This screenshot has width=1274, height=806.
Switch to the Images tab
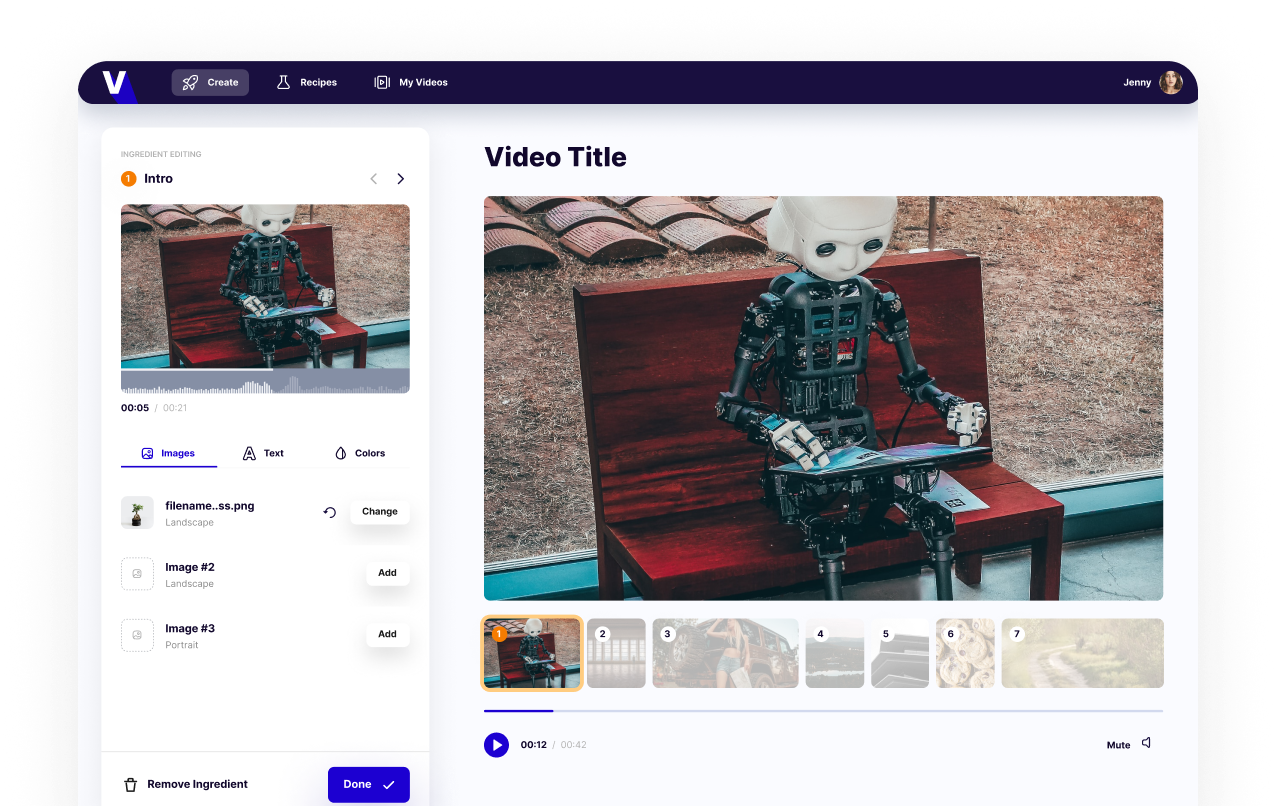pyautogui.click(x=168, y=453)
